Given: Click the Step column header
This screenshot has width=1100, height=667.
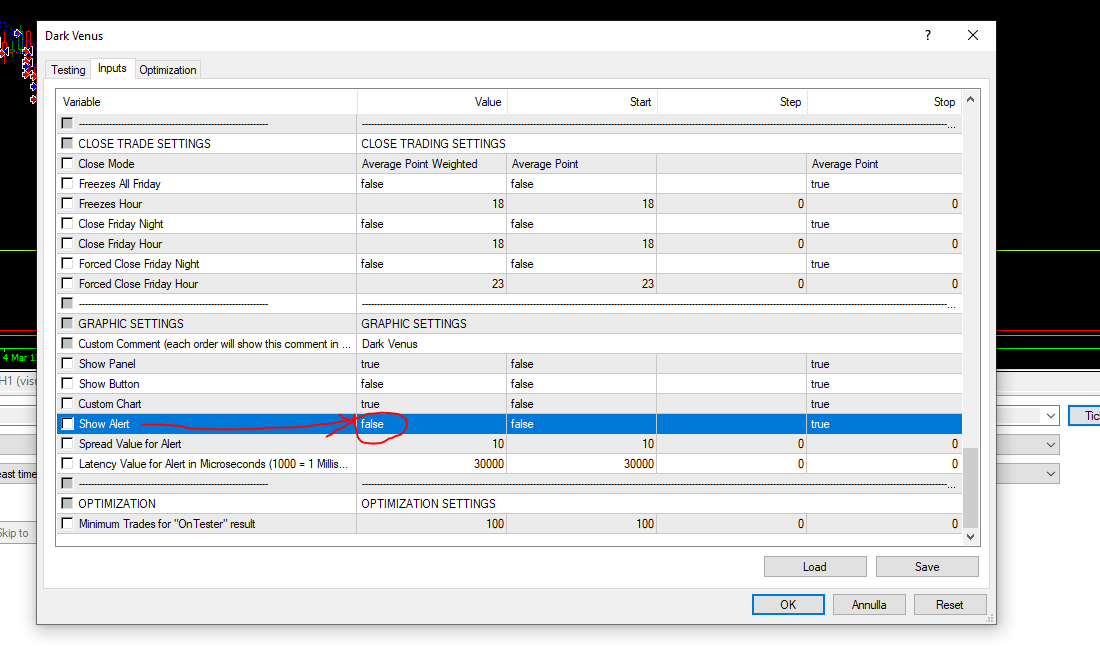Looking at the screenshot, I should [x=732, y=102].
